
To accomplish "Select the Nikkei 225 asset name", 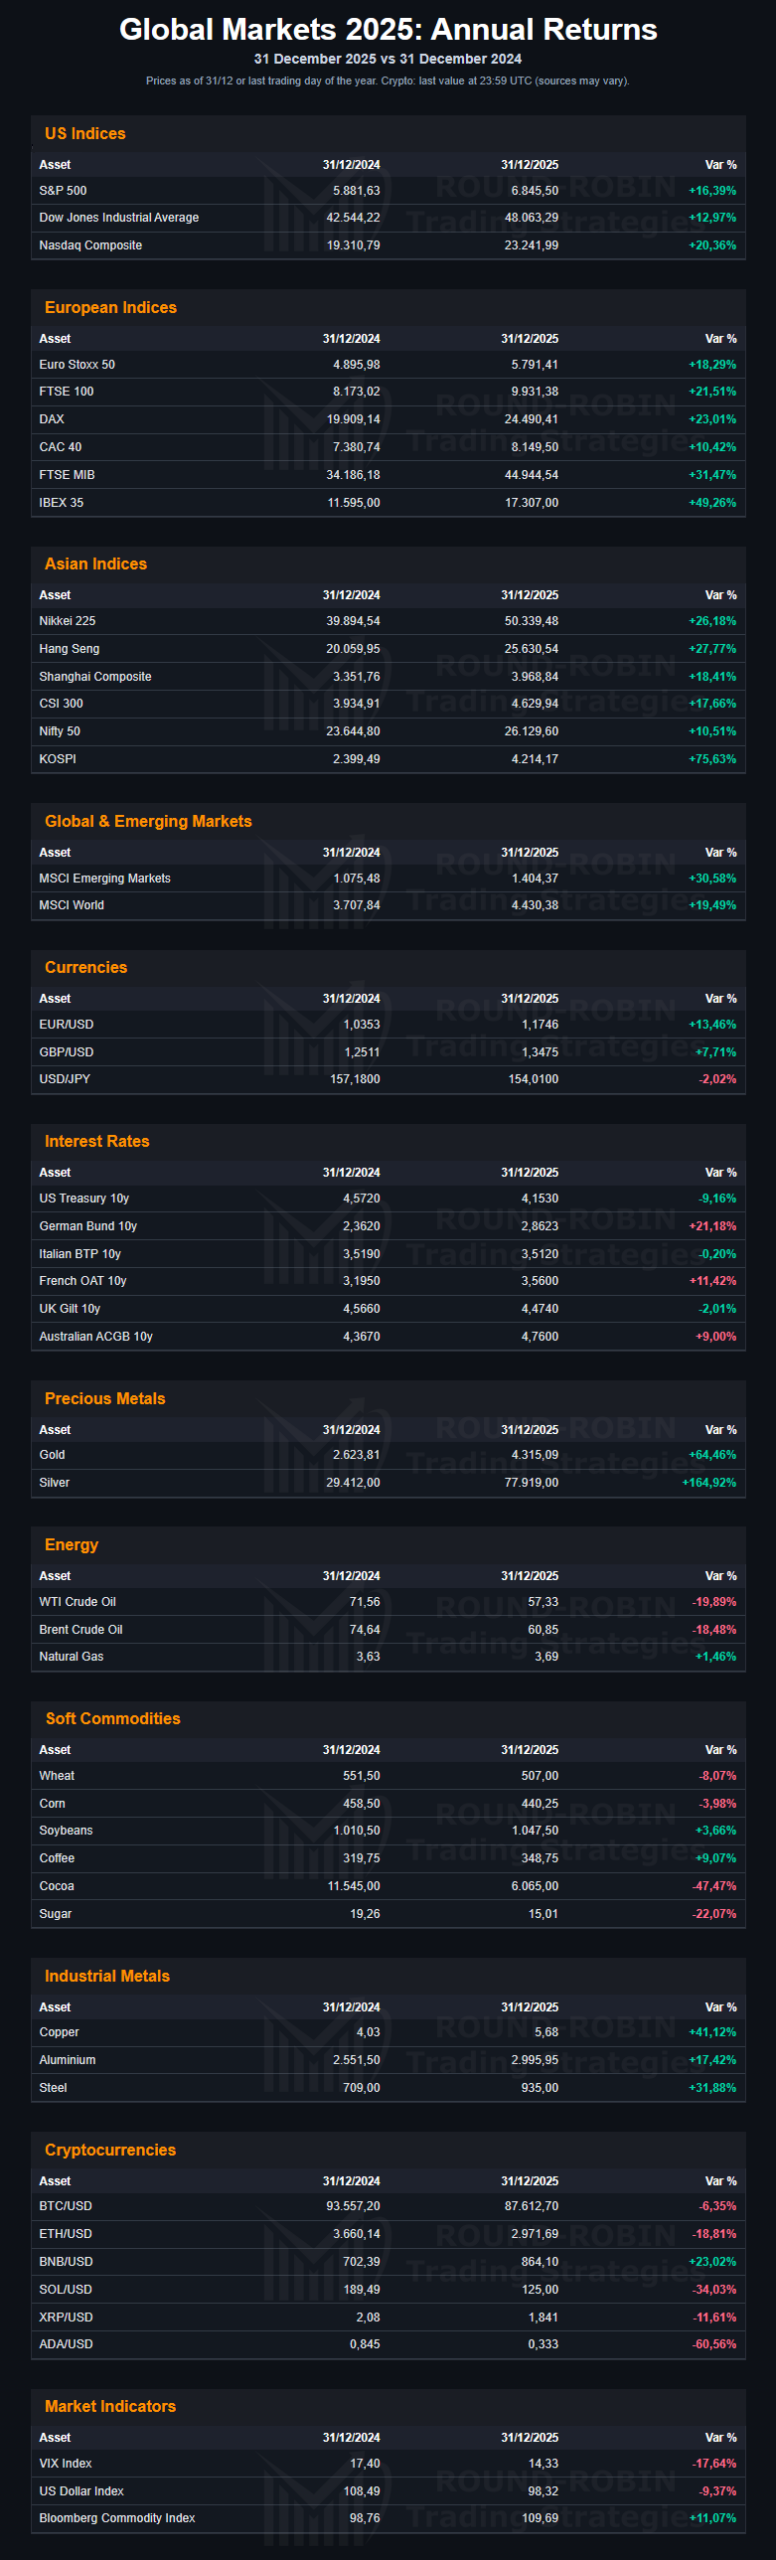I will (x=67, y=622).
